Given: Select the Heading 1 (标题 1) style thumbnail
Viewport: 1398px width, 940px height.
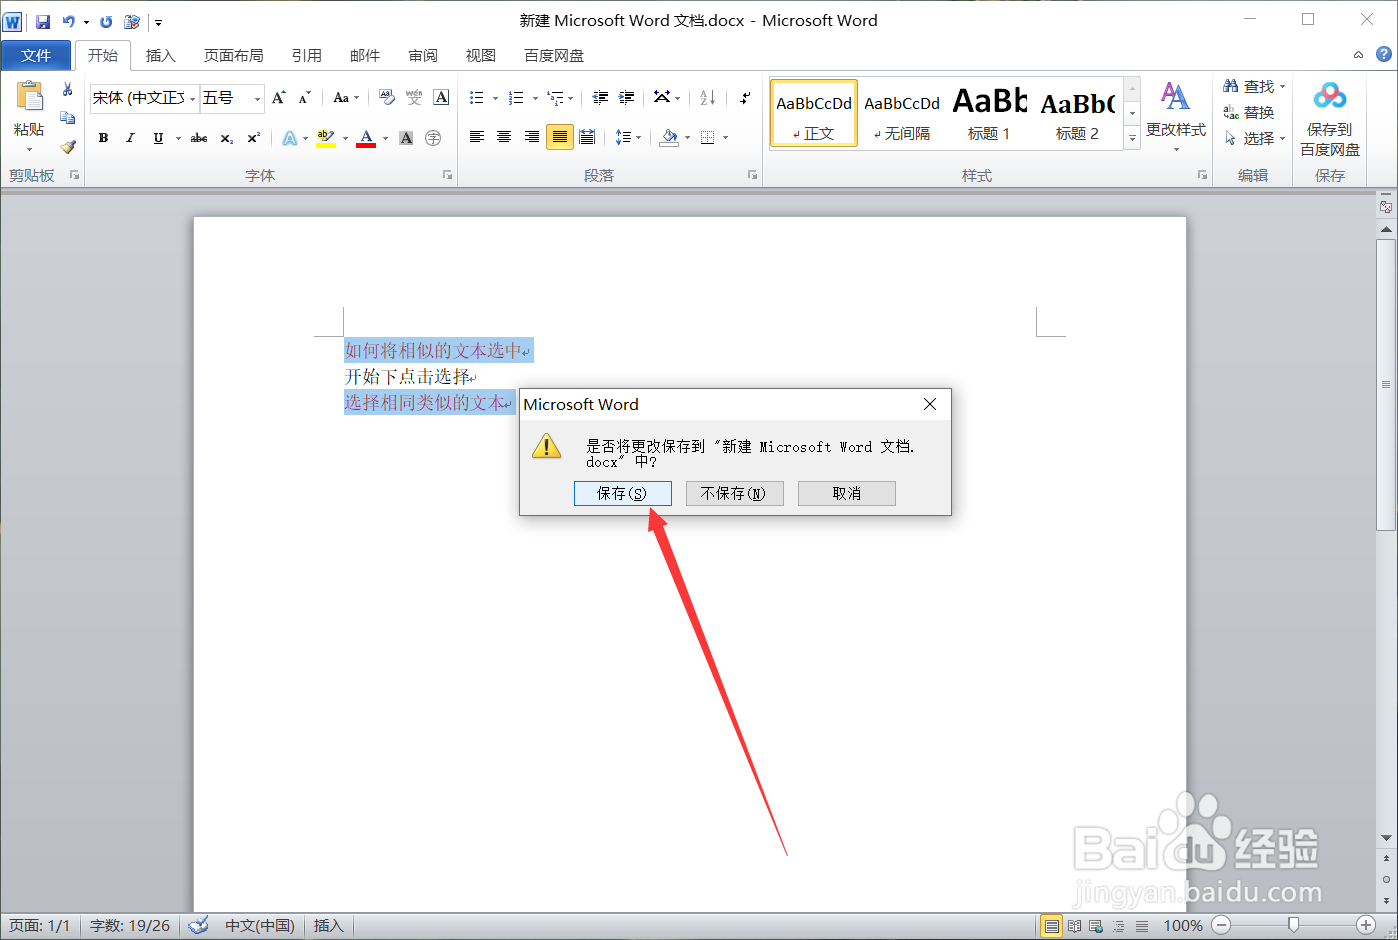Looking at the screenshot, I should point(989,113).
